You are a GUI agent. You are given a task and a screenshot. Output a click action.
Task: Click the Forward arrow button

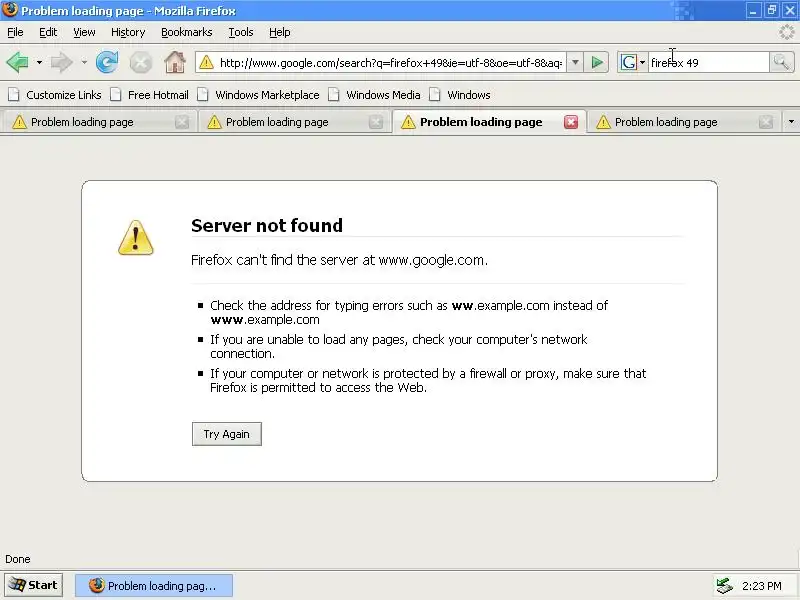pyautogui.click(x=62, y=62)
